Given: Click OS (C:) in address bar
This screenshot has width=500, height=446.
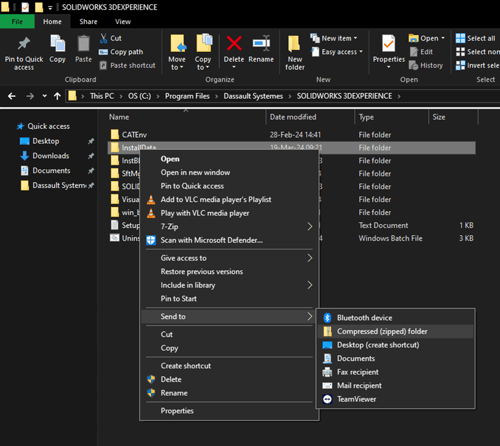Looking at the screenshot, I should click(x=139, y=96).
